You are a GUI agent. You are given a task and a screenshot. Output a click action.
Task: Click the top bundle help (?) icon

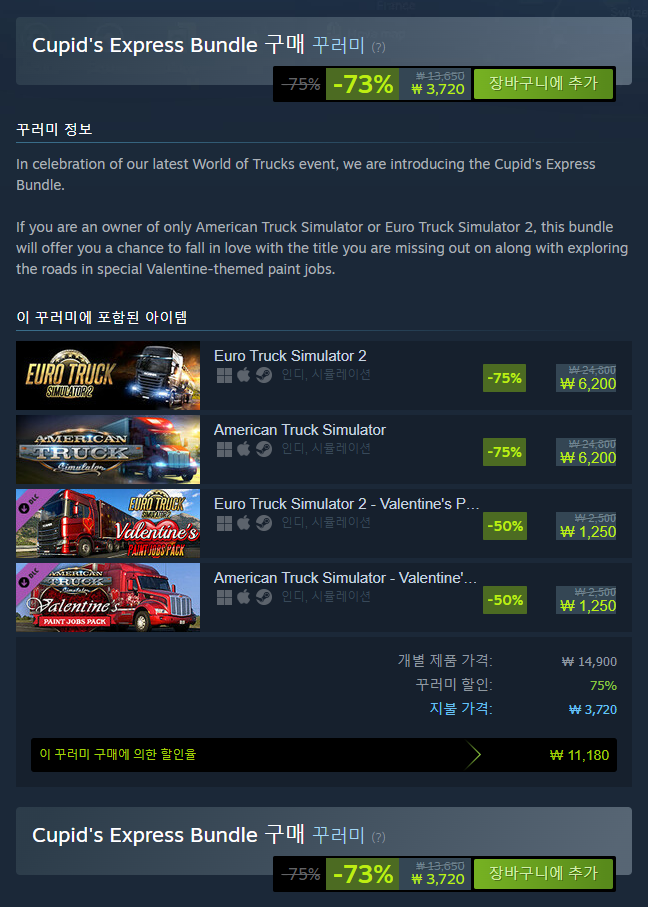click(378, 47)
